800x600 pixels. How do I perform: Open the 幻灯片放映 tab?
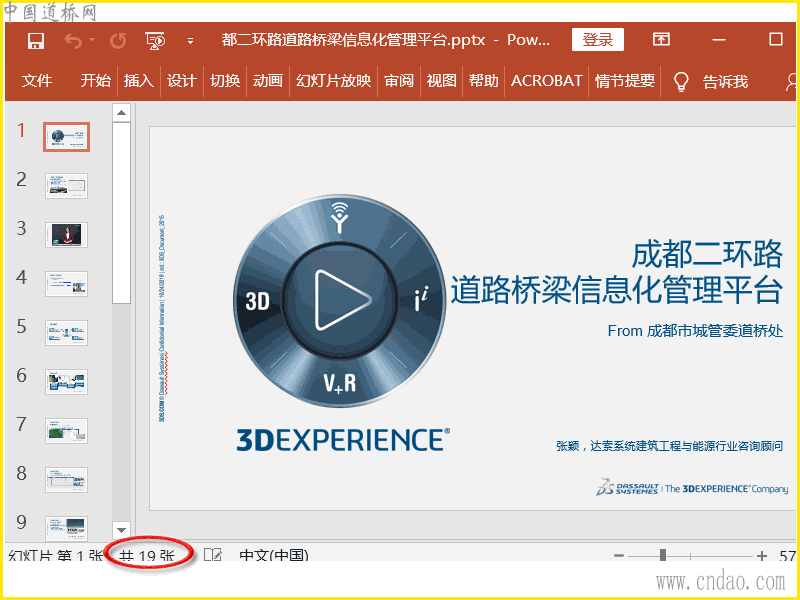point(333,81)
